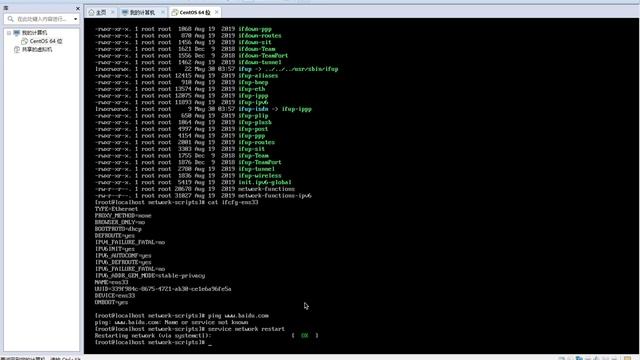
Task: Click the 'init.ipv6-global' filename in terminal
Action: [x=265, y=182]
